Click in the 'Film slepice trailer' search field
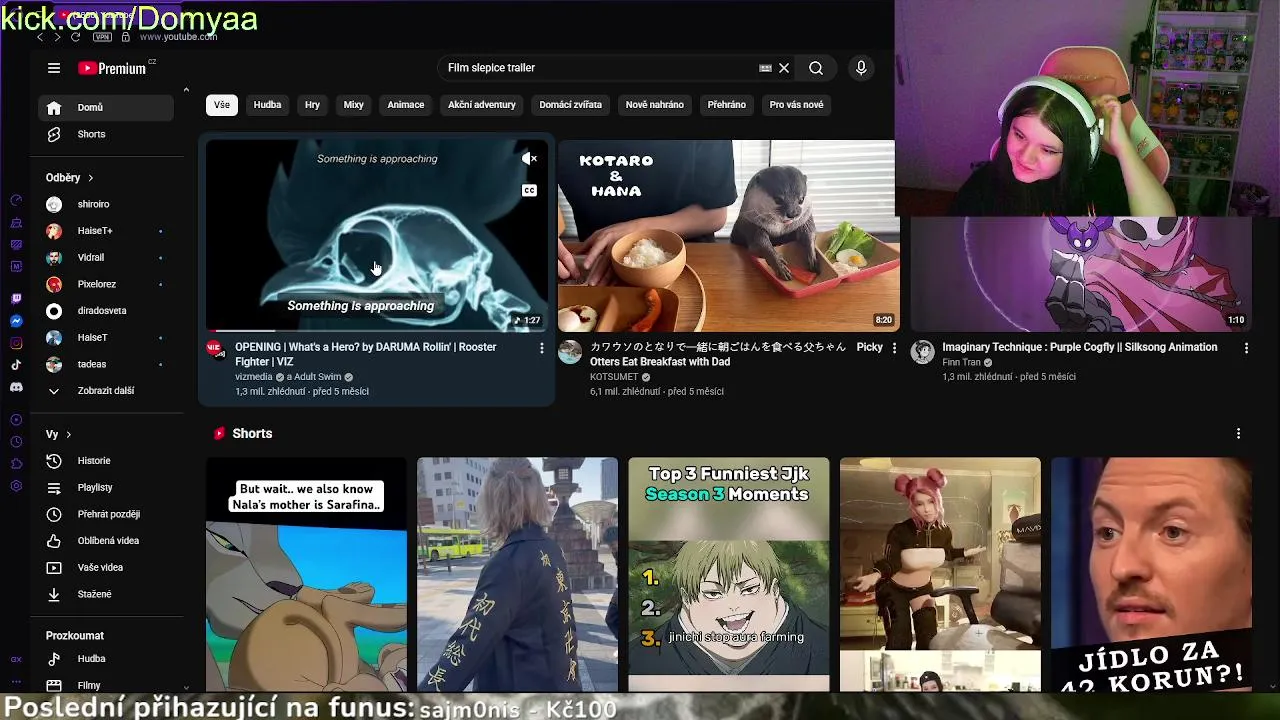The height and width of the screenshot is (720, 1280). (600, 68)
